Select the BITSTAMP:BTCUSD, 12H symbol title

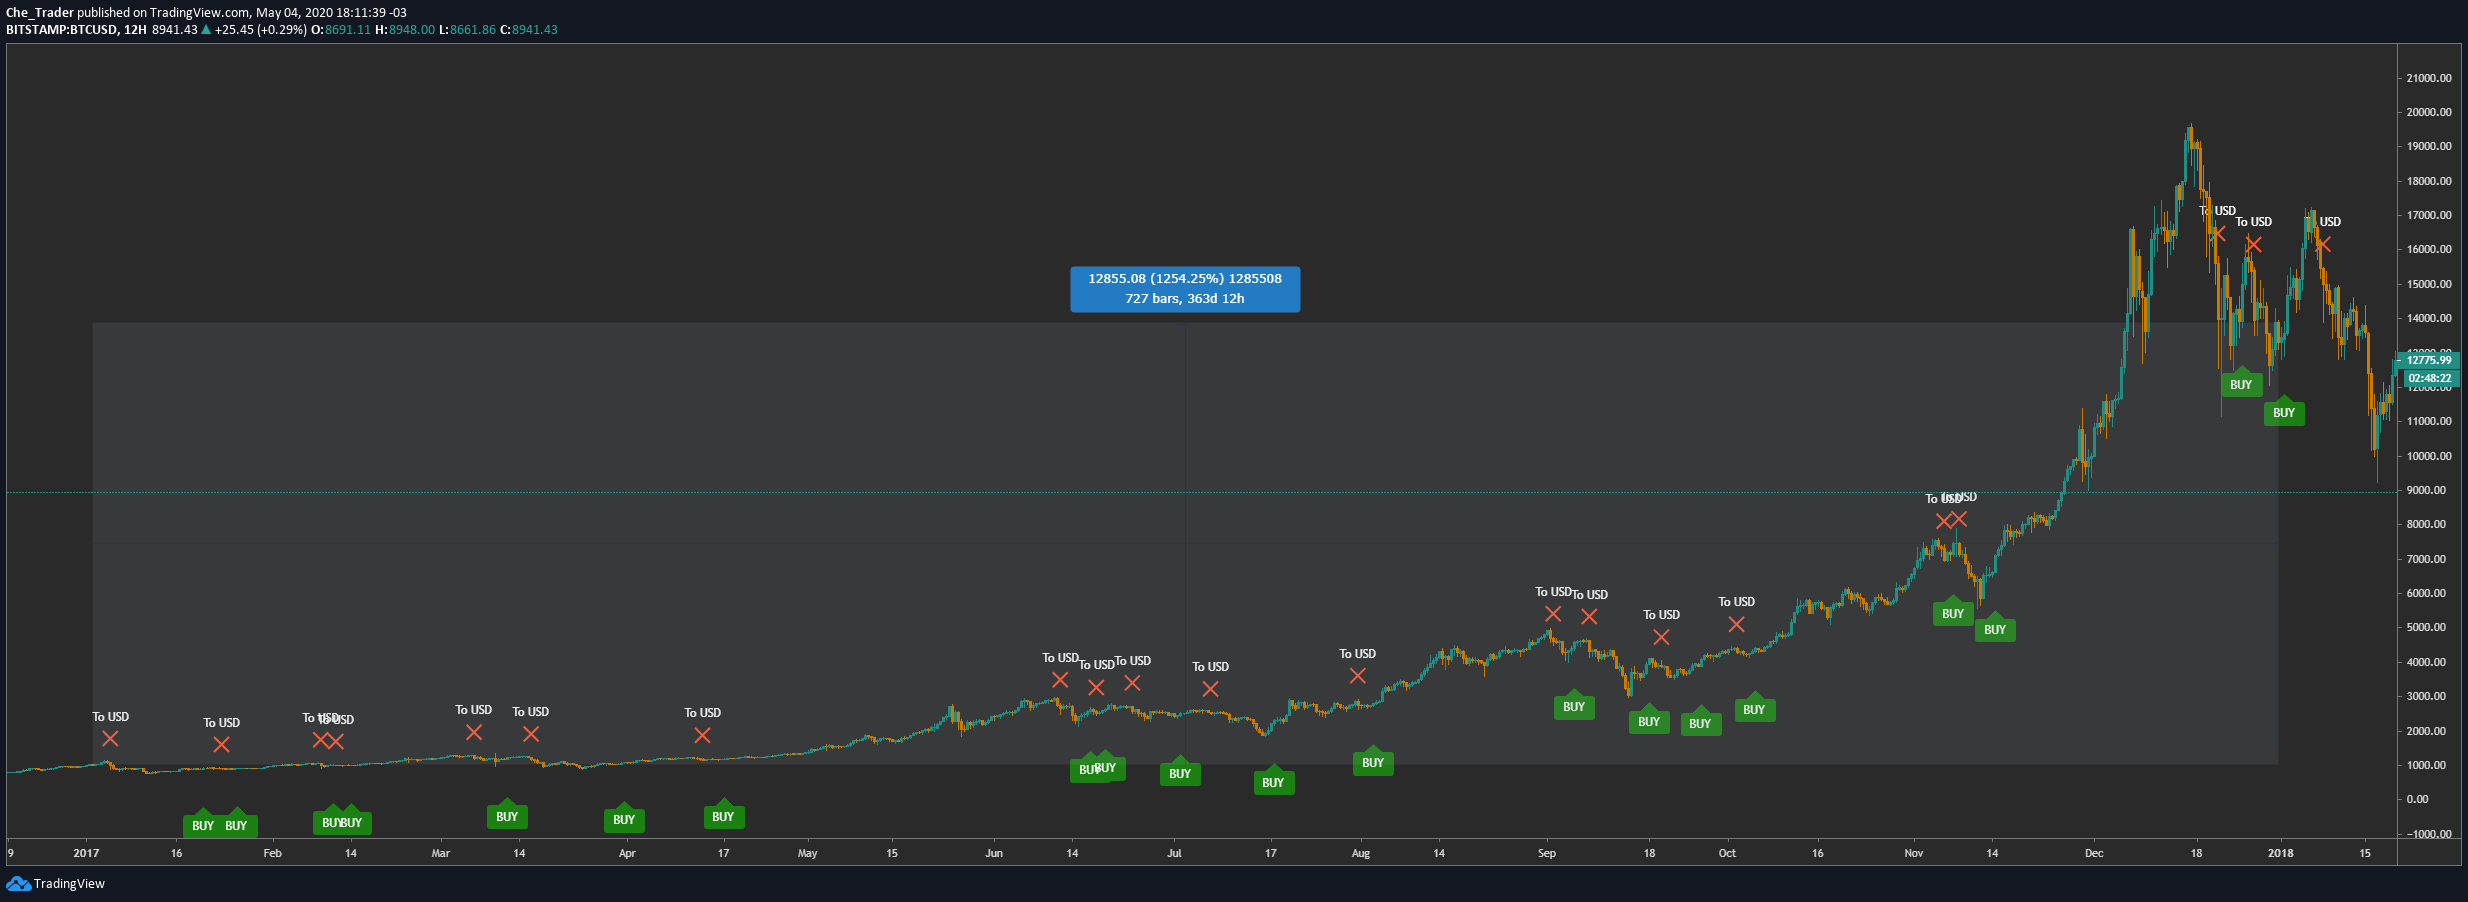76,30
